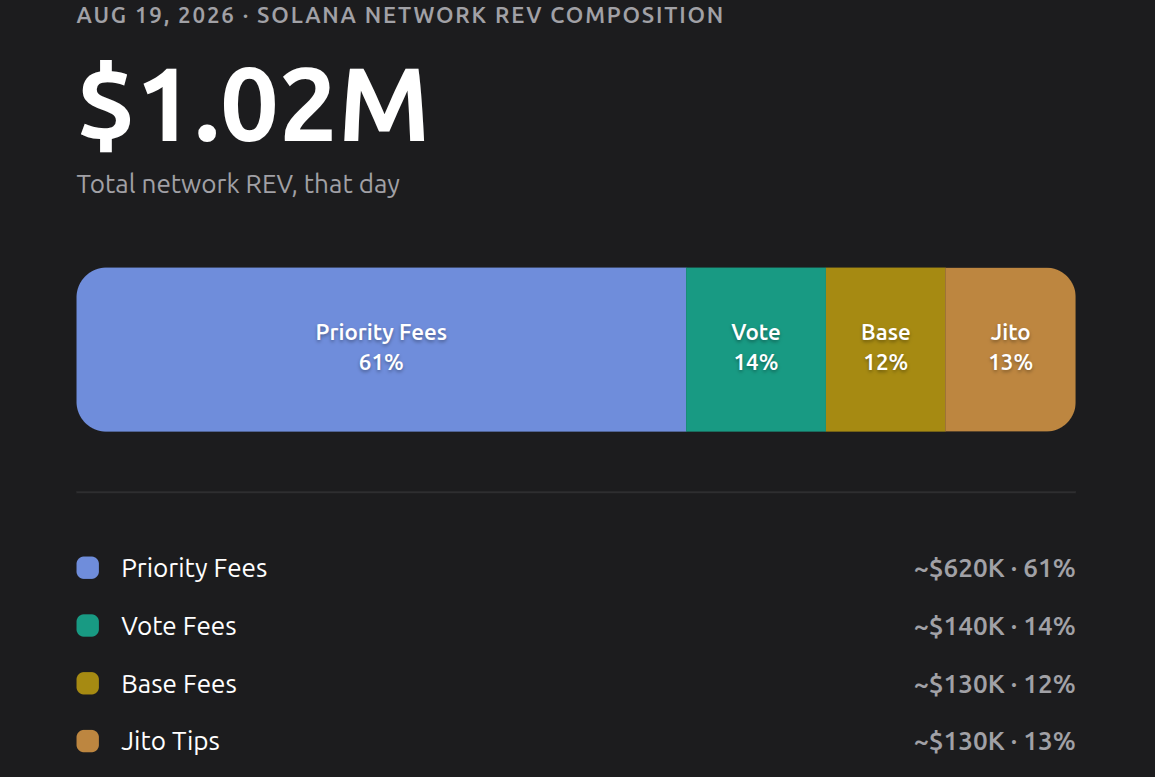Click the 'Vote Fees' legend label
This screenshot has height=777, width=1155.
coord(179,626)
